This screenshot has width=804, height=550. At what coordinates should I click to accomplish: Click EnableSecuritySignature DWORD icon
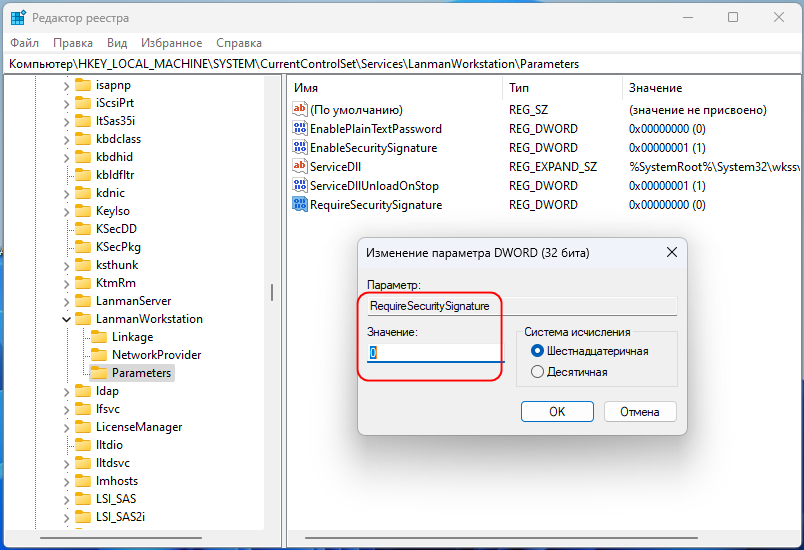[x=299, y=147]
